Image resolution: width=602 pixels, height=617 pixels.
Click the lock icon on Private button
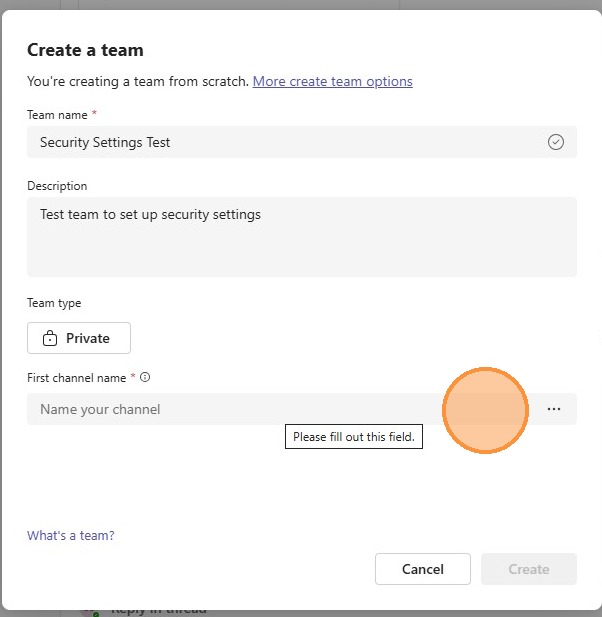[x=50, y=339]
